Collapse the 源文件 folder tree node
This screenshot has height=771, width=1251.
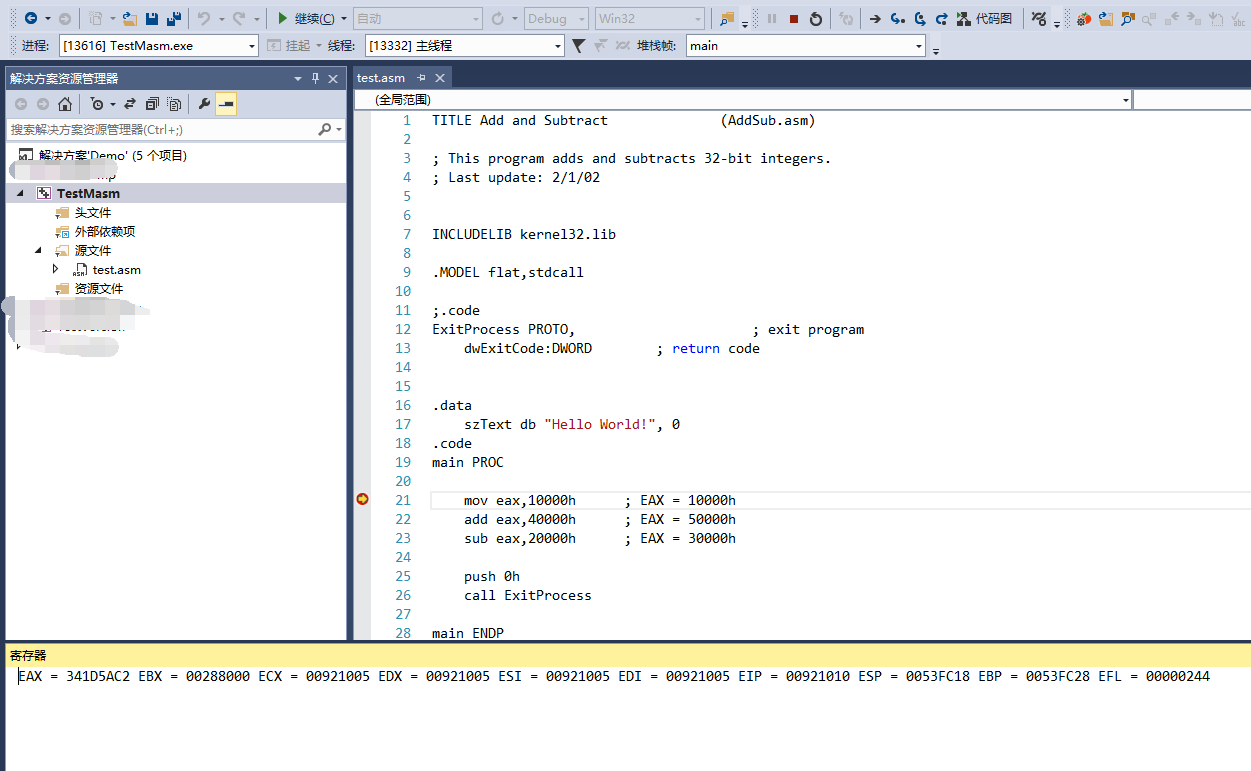coord(39,251)
